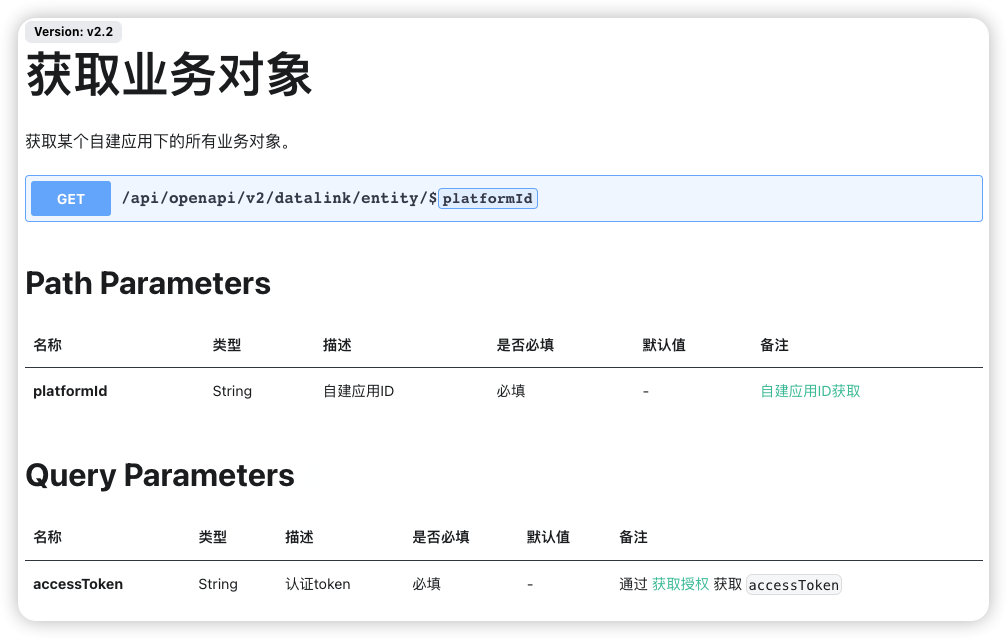Click 必填 in the platformId row
The height and width of the screenshot is (639, 1007).
pos(511,391)
